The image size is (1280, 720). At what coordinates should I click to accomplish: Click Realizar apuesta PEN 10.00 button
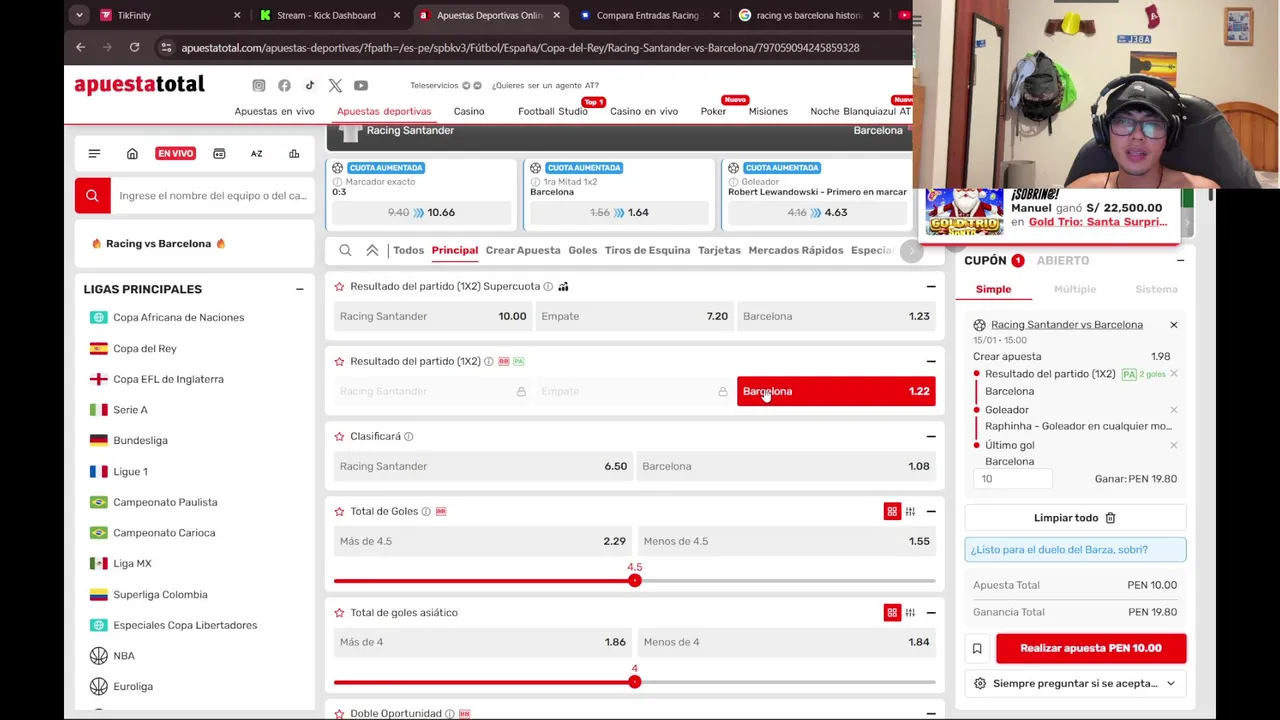1091,648
